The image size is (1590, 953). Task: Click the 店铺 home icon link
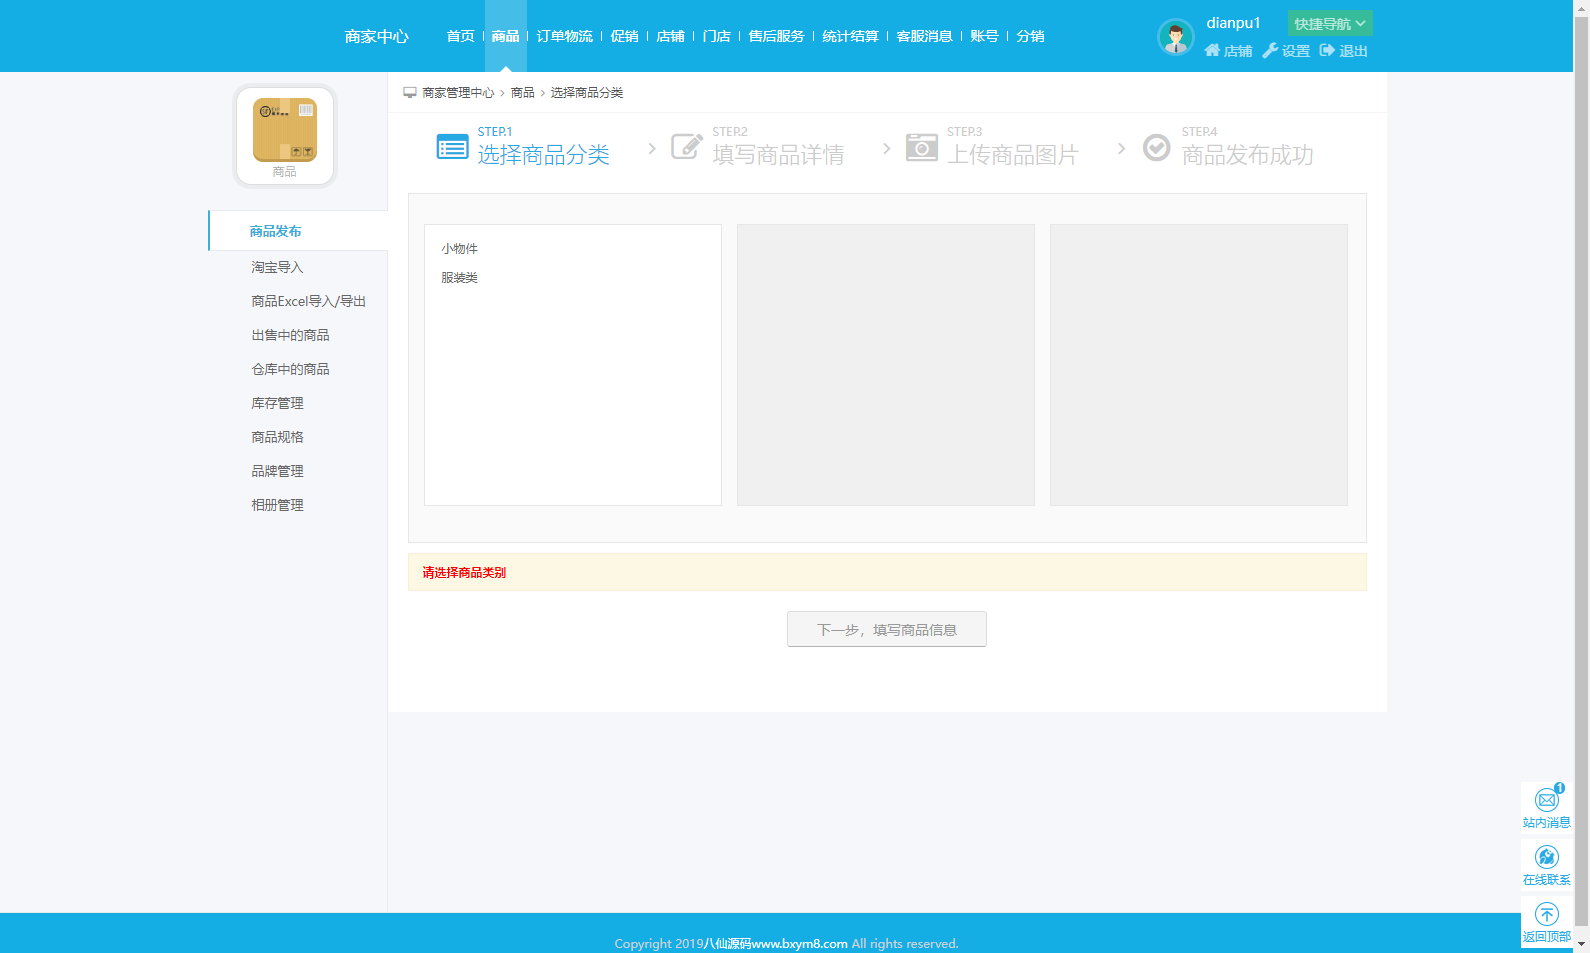(1212, 51)
